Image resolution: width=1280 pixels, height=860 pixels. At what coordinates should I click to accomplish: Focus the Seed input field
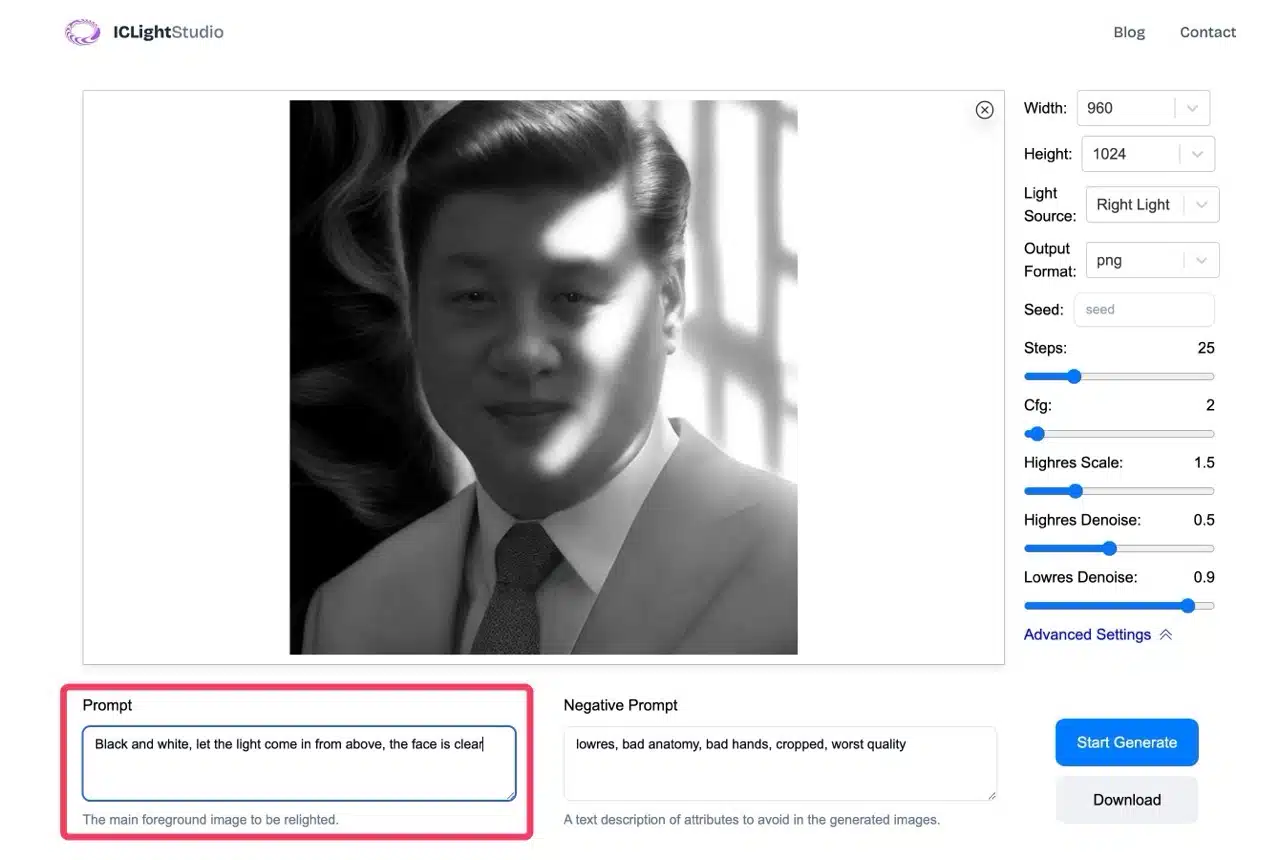tap(1143, 310)
